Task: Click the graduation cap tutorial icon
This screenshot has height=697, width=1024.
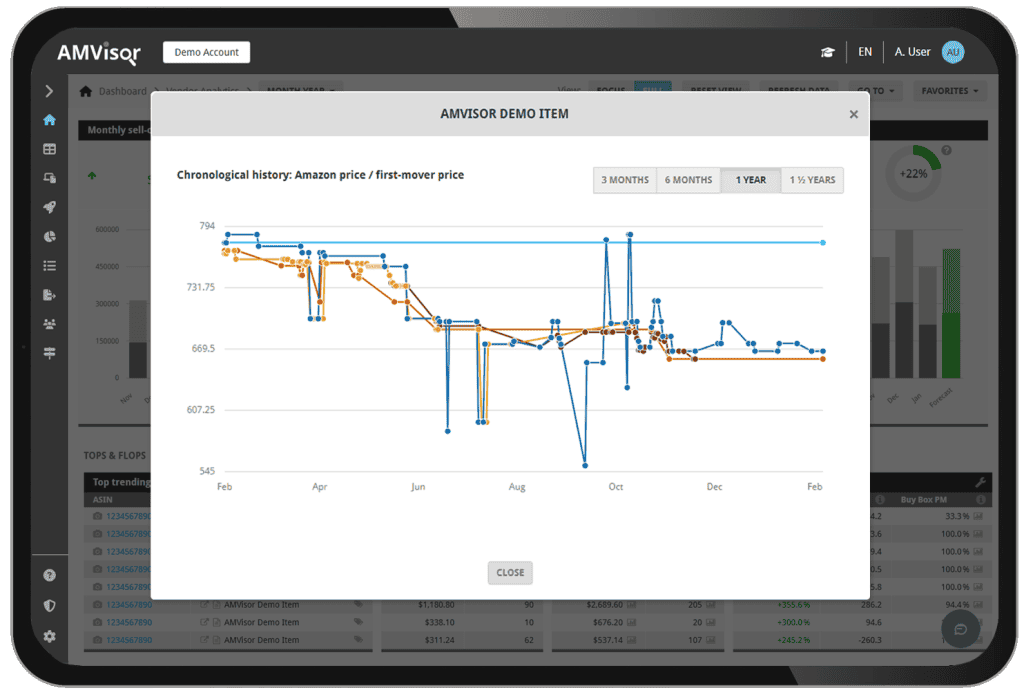Action: (827, 51)
